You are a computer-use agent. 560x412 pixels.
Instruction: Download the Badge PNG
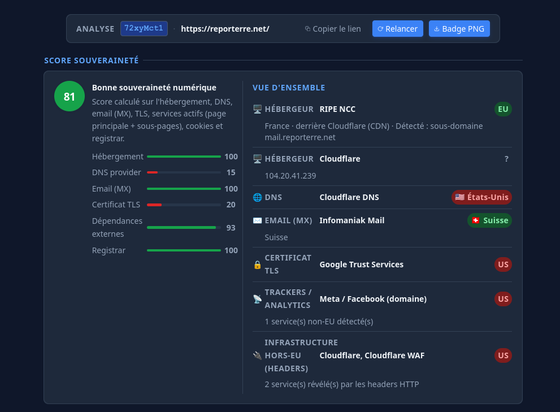click(x=459, y=29)
